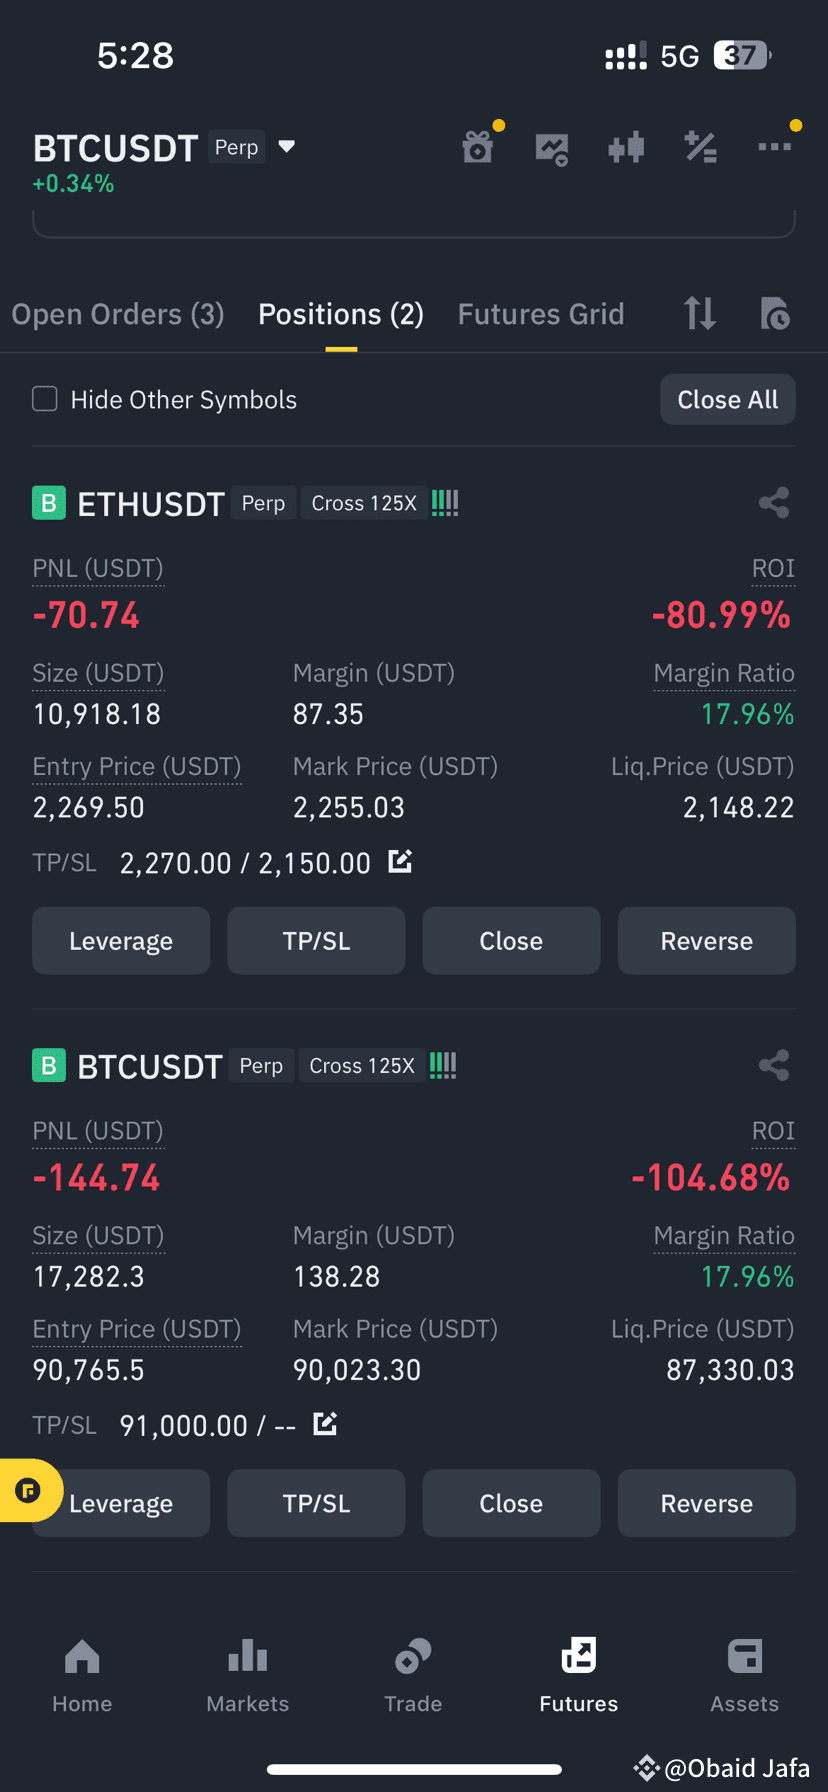
Task: Tap the Close All button
Action: tap(728, 399)
